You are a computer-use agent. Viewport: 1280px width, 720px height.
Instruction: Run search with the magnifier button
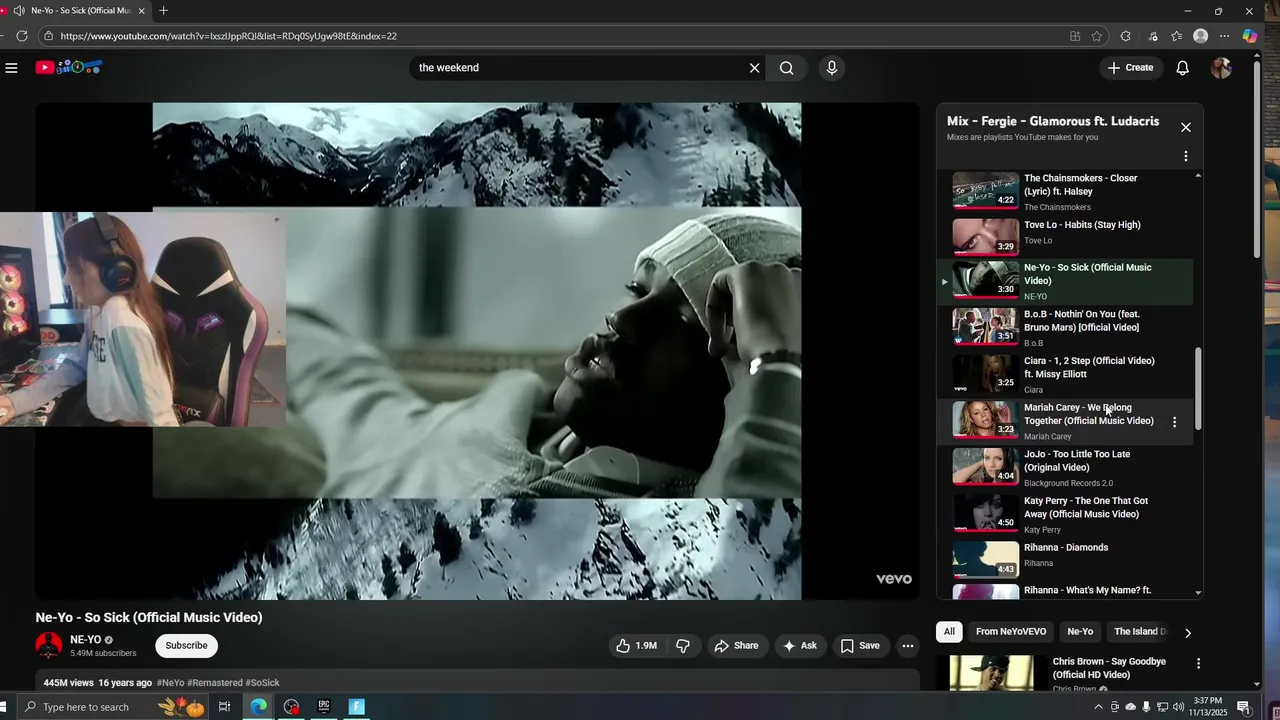pyautogui.click(x=787, y=68)
